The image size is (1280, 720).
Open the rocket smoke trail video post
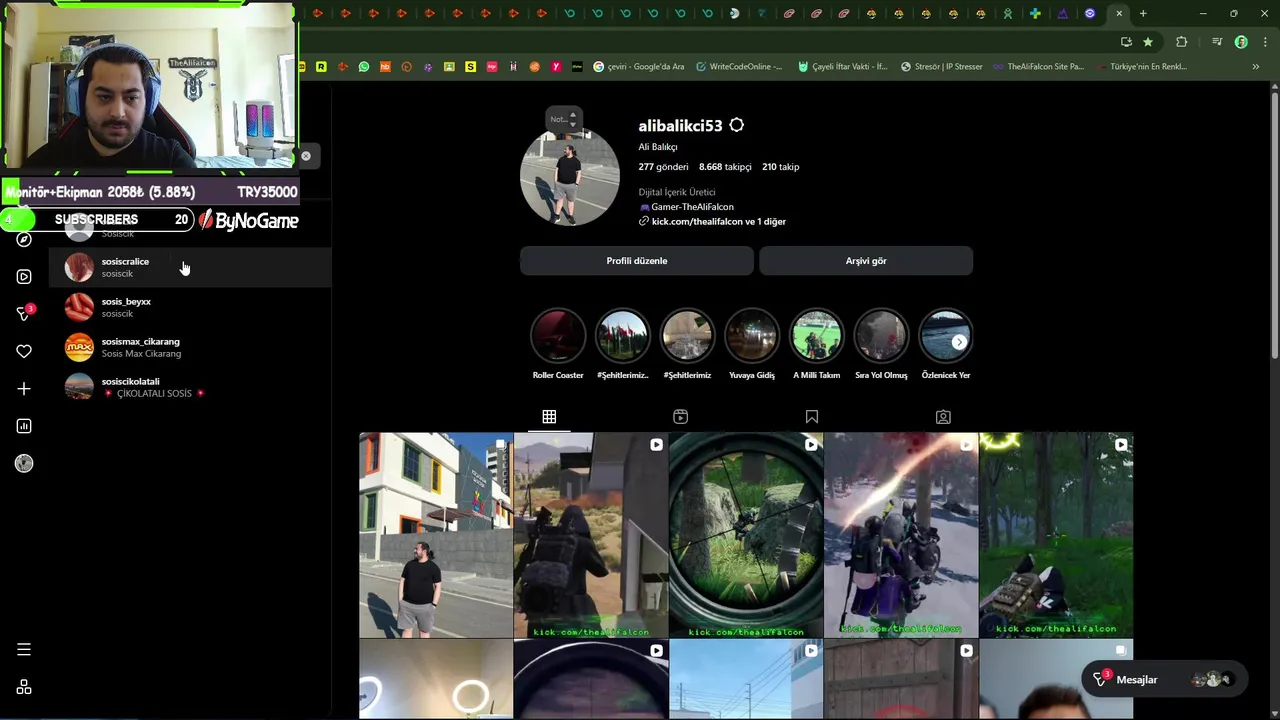pyautogui.click(x=901, y=535)
